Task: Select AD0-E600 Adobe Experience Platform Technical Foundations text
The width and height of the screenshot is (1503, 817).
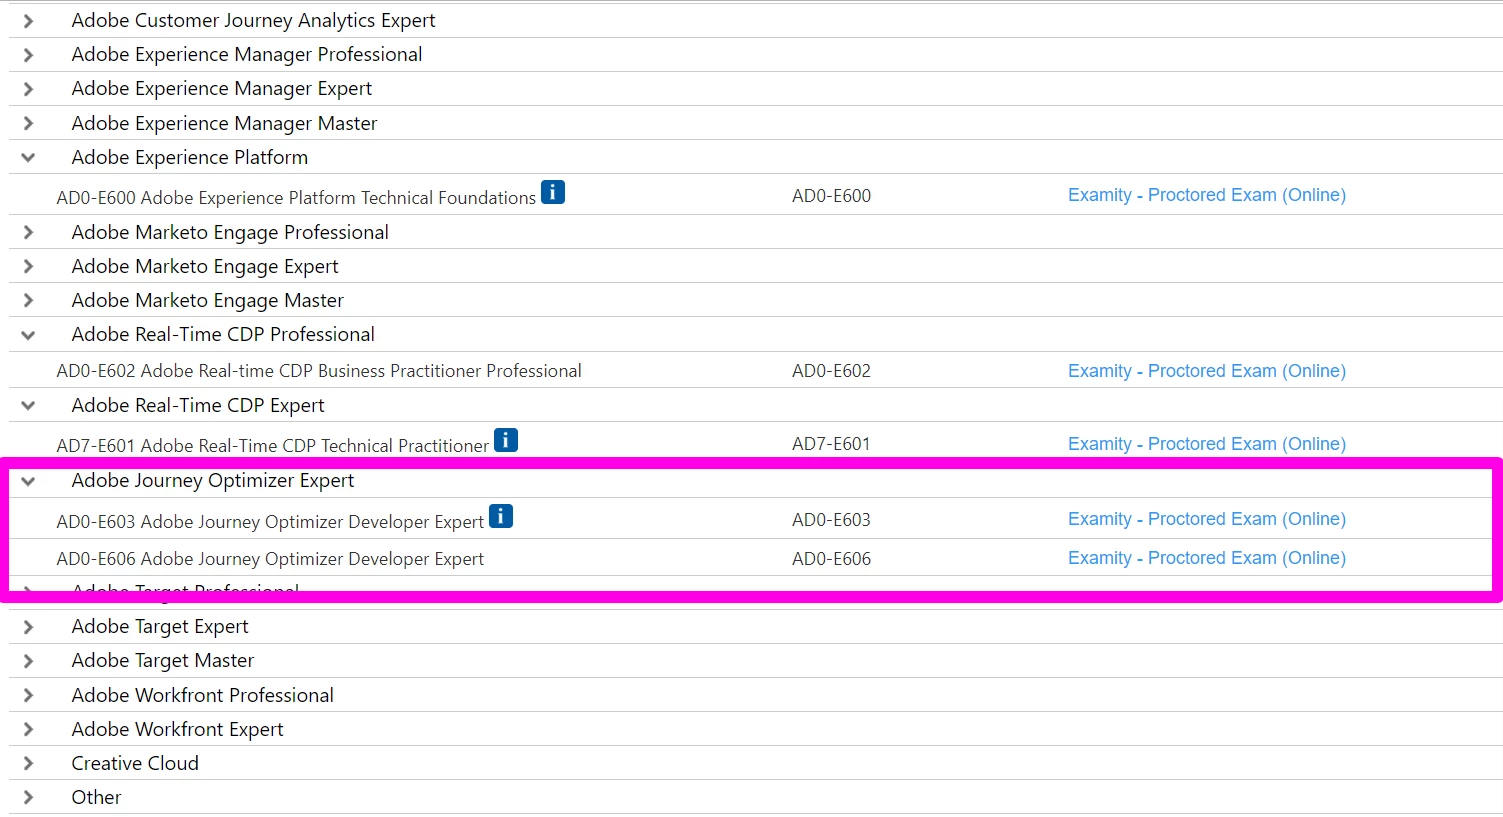Action: click(x=296, y=198)
